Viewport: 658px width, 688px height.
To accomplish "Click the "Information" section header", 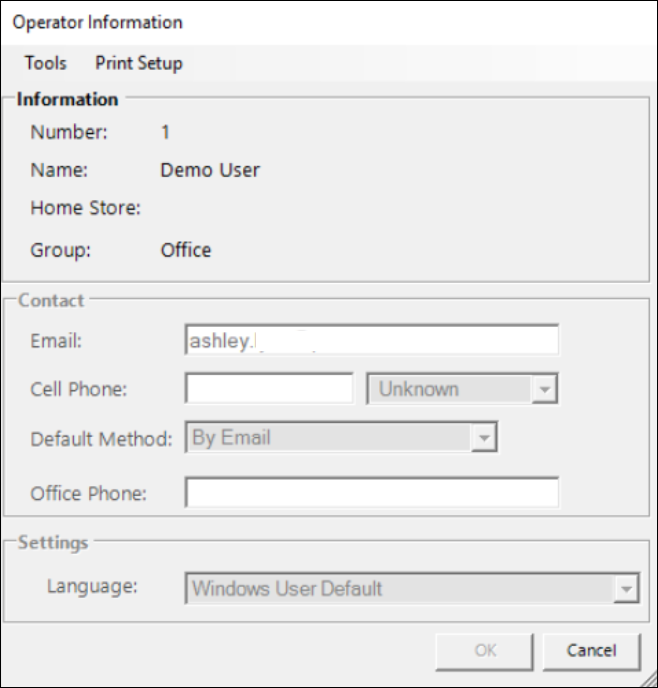I will click(x=67, y=99).
